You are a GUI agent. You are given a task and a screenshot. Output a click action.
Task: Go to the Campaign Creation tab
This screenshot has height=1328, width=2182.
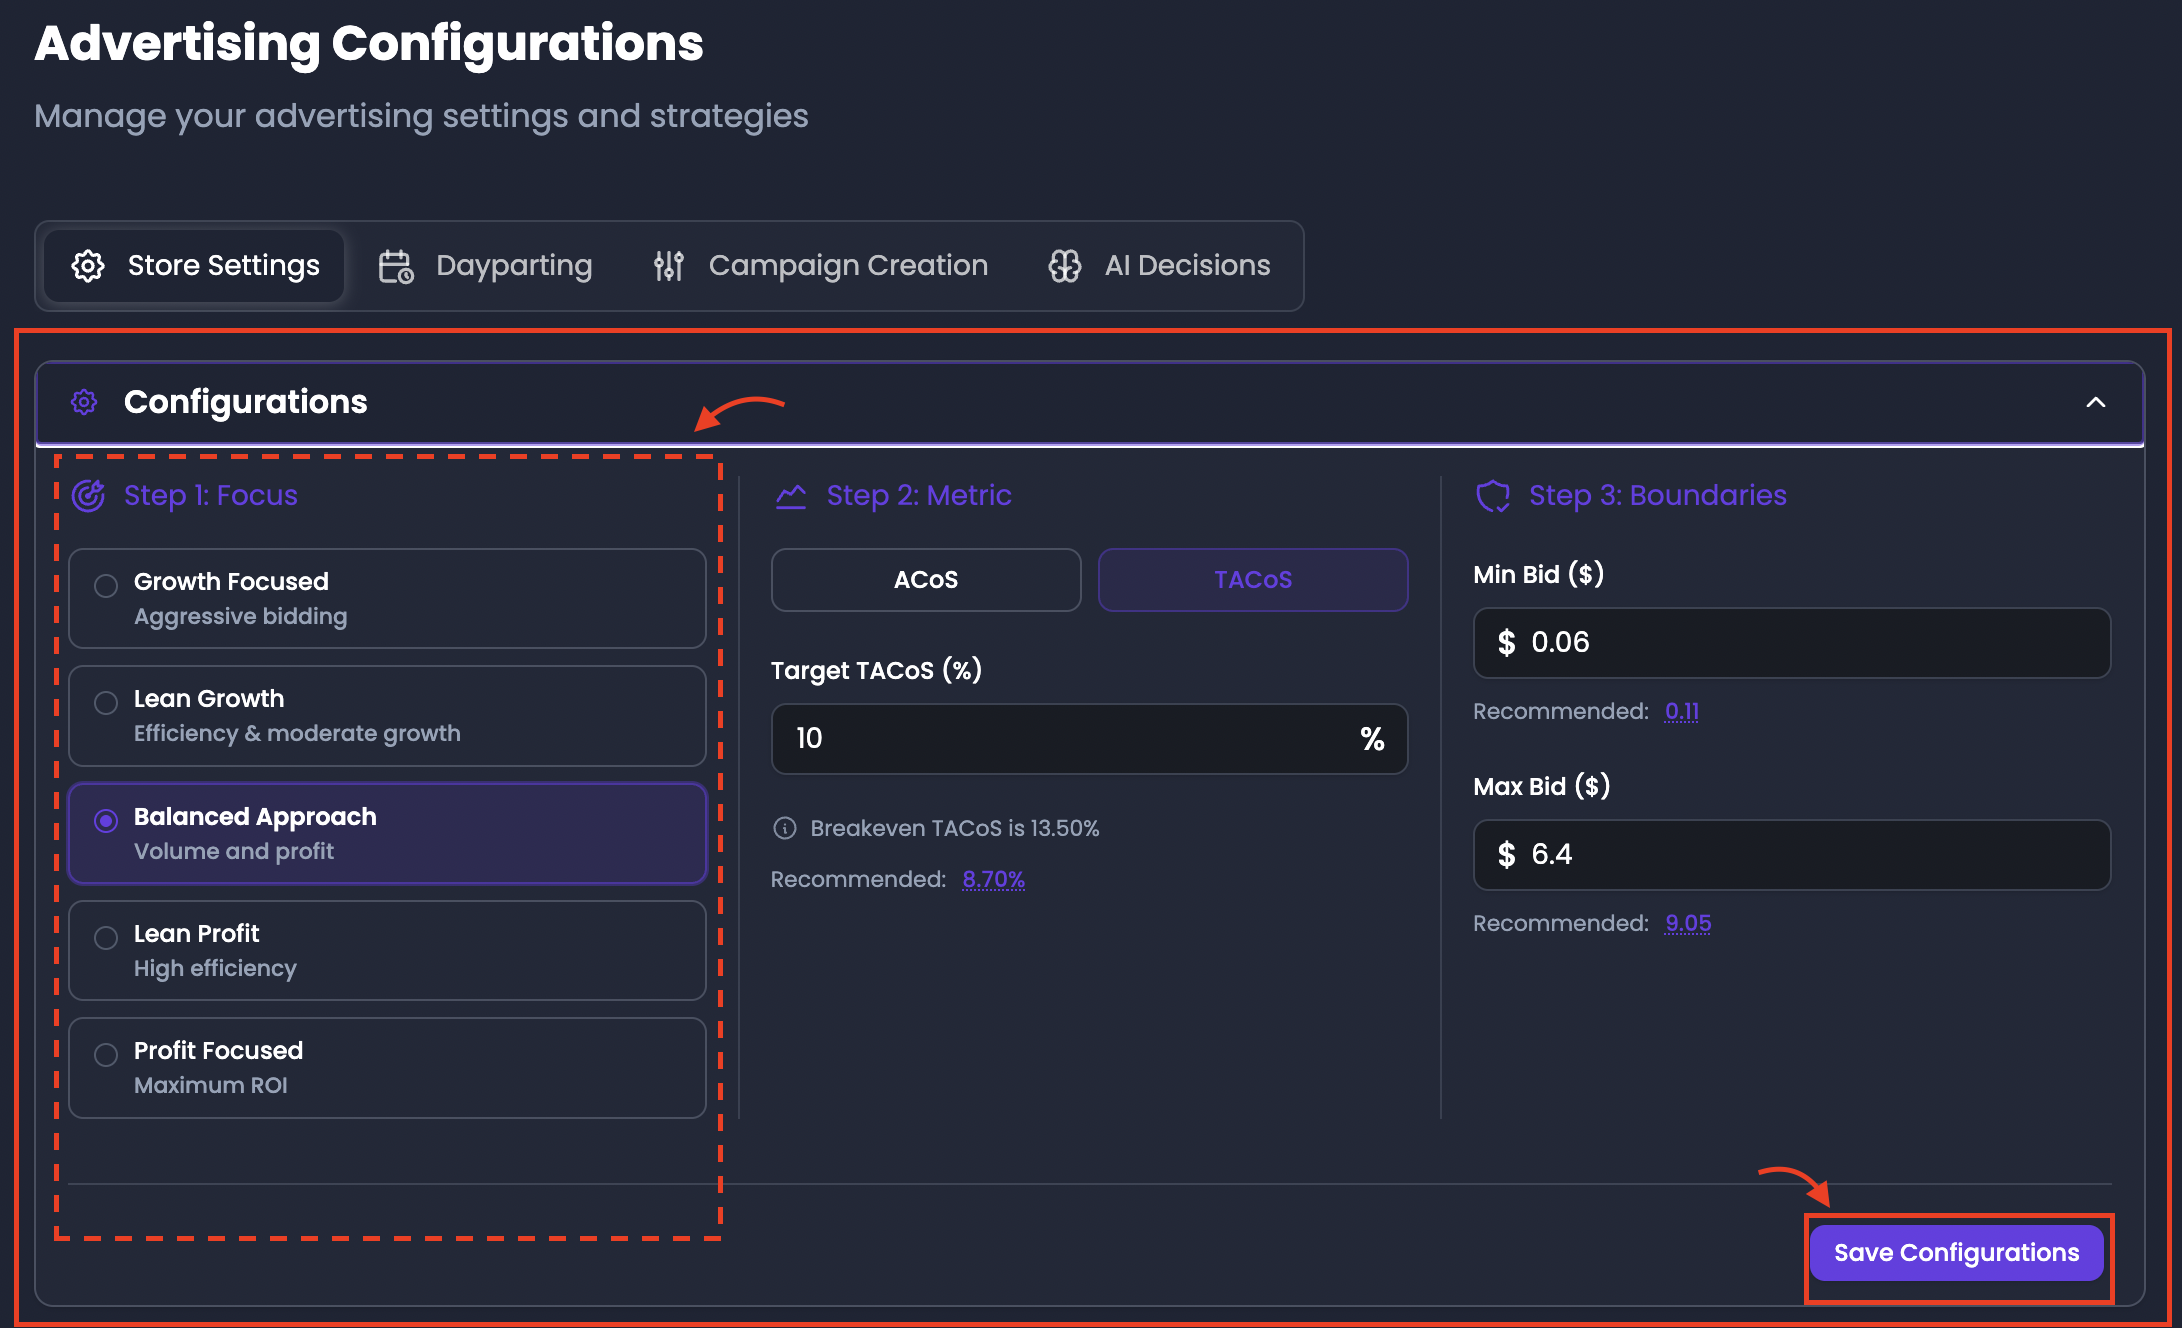pos(820,266)
